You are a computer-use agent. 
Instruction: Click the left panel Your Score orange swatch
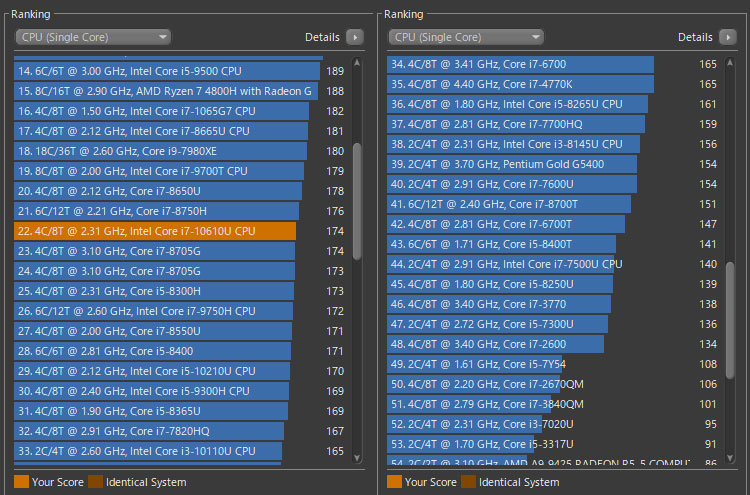coord(22,482)
